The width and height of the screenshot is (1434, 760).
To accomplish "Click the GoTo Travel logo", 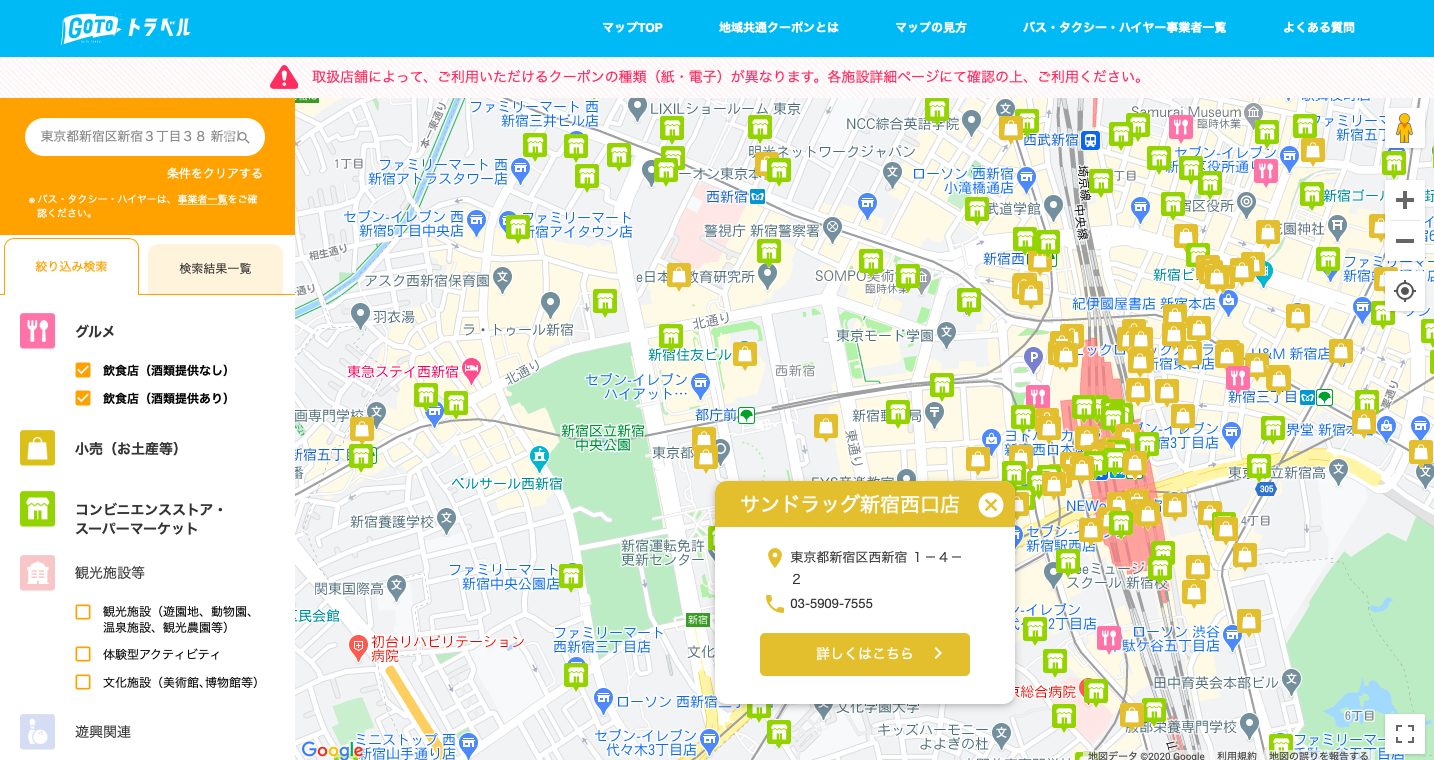I will pyautogui.click(x=126, y=28).
